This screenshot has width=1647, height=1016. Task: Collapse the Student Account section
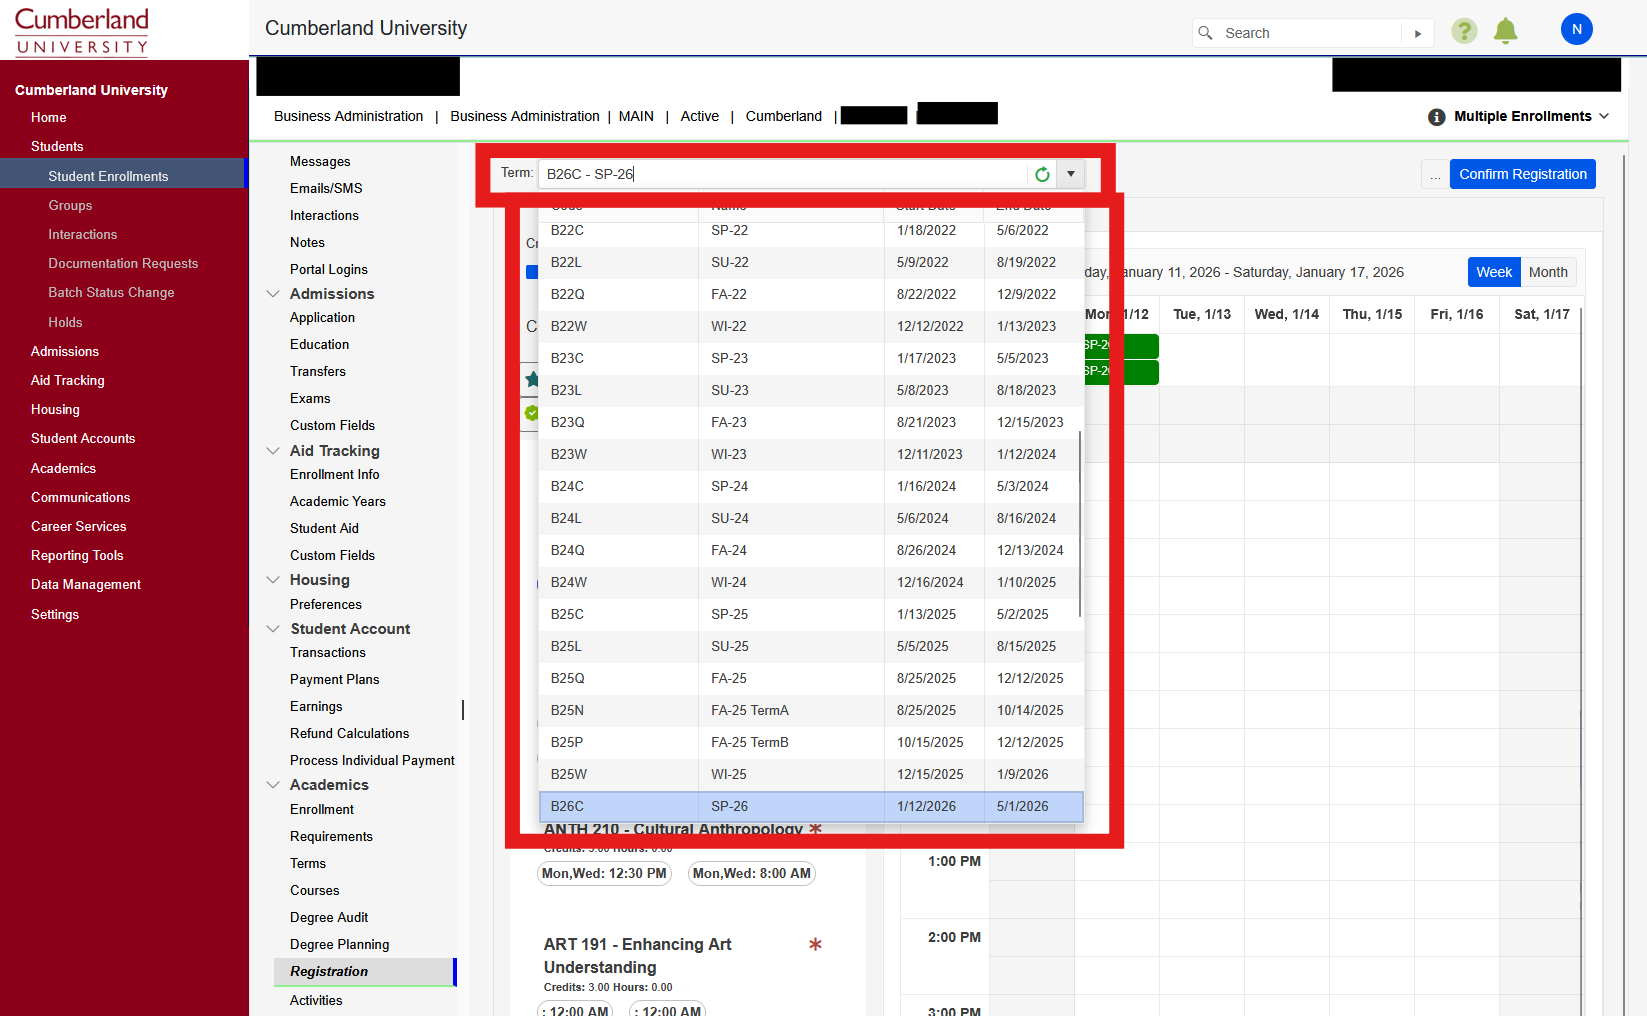point(273,629)
